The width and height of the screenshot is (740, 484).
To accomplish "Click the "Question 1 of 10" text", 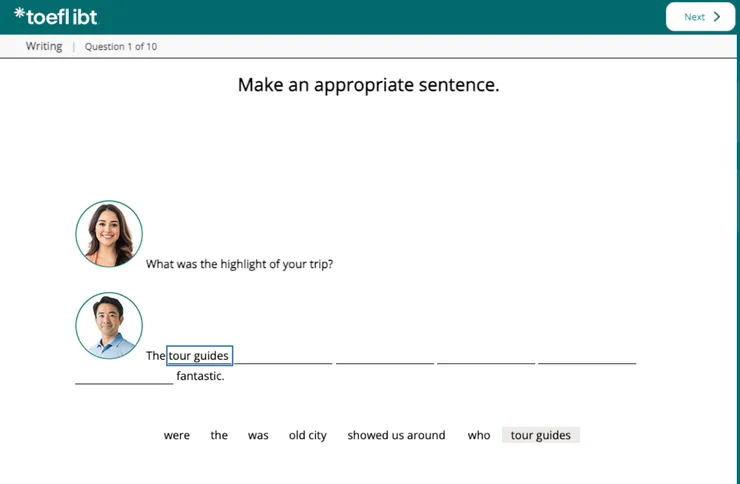I will click(121, 47).
